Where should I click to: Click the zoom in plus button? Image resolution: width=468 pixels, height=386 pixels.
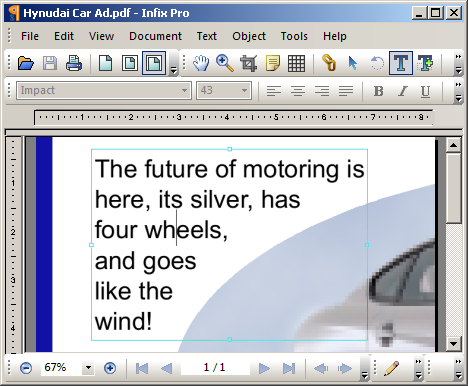[110, 368]
